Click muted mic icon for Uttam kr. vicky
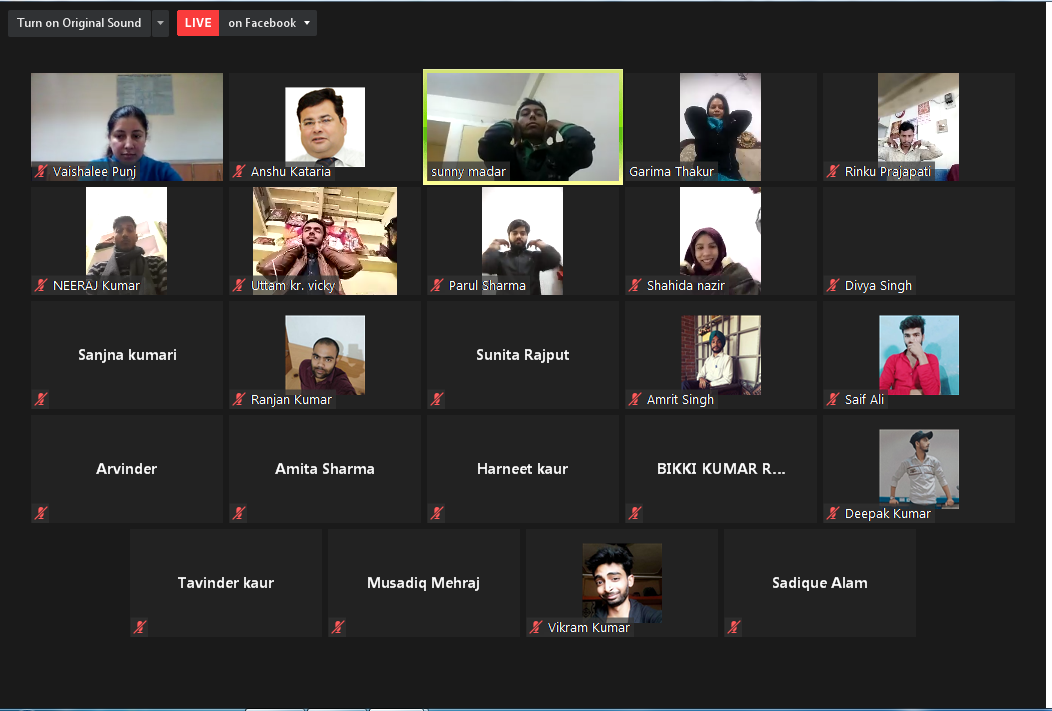1052x711 pixels. pos(239,285)
